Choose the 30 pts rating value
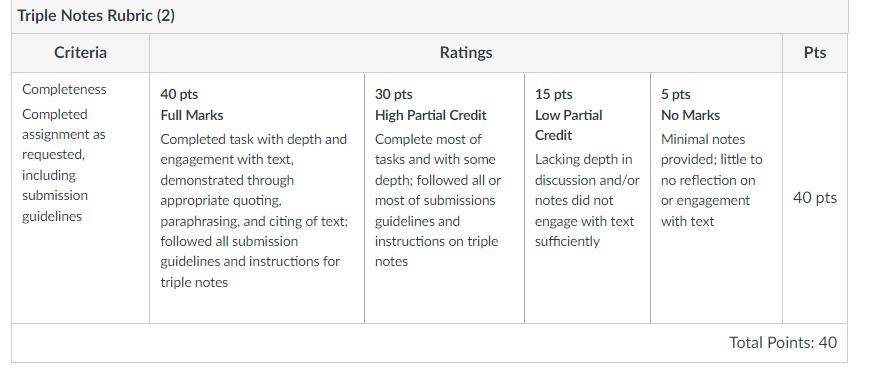This screenshot has height=382, width=878. 394,94
